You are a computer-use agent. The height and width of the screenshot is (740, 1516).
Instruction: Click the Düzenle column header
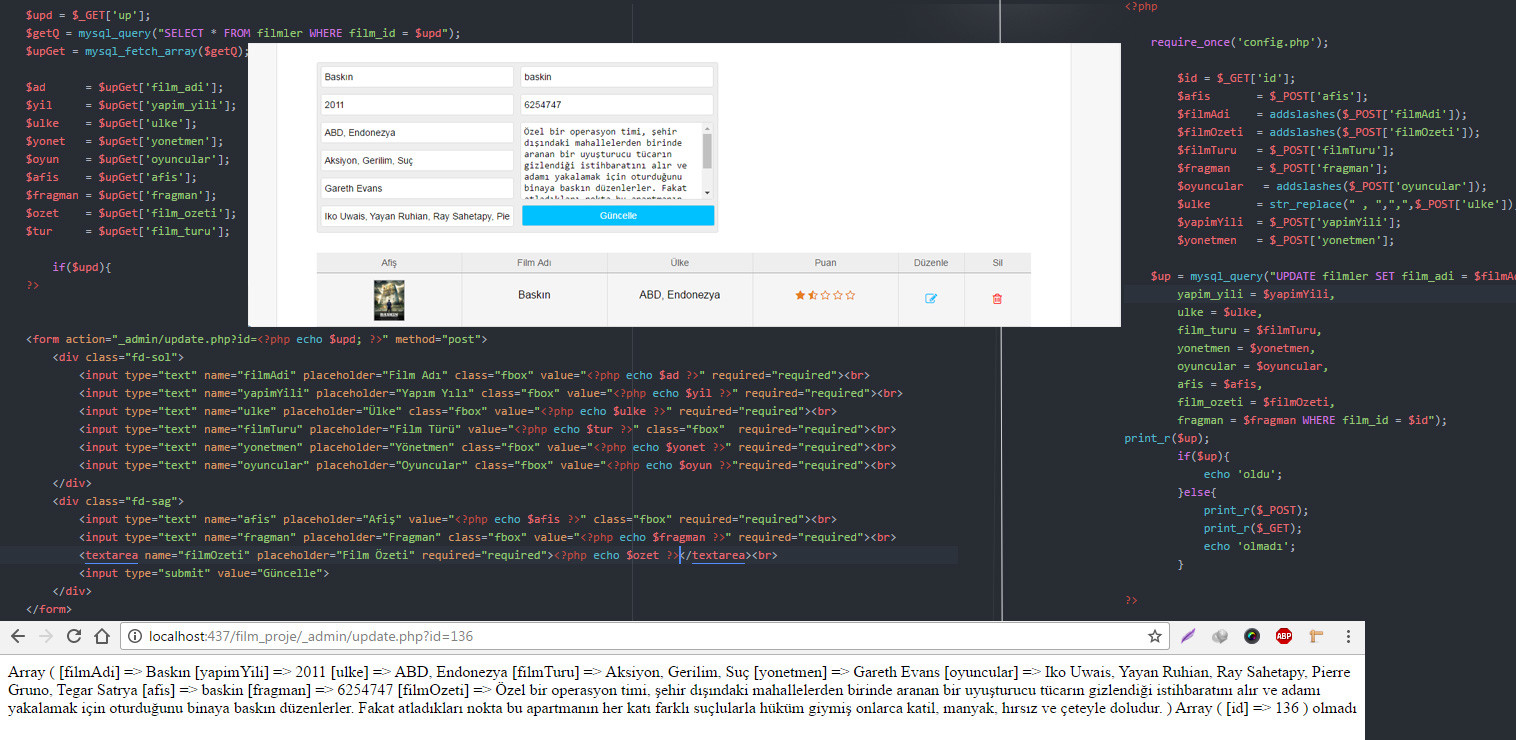(x=931, y=263)
